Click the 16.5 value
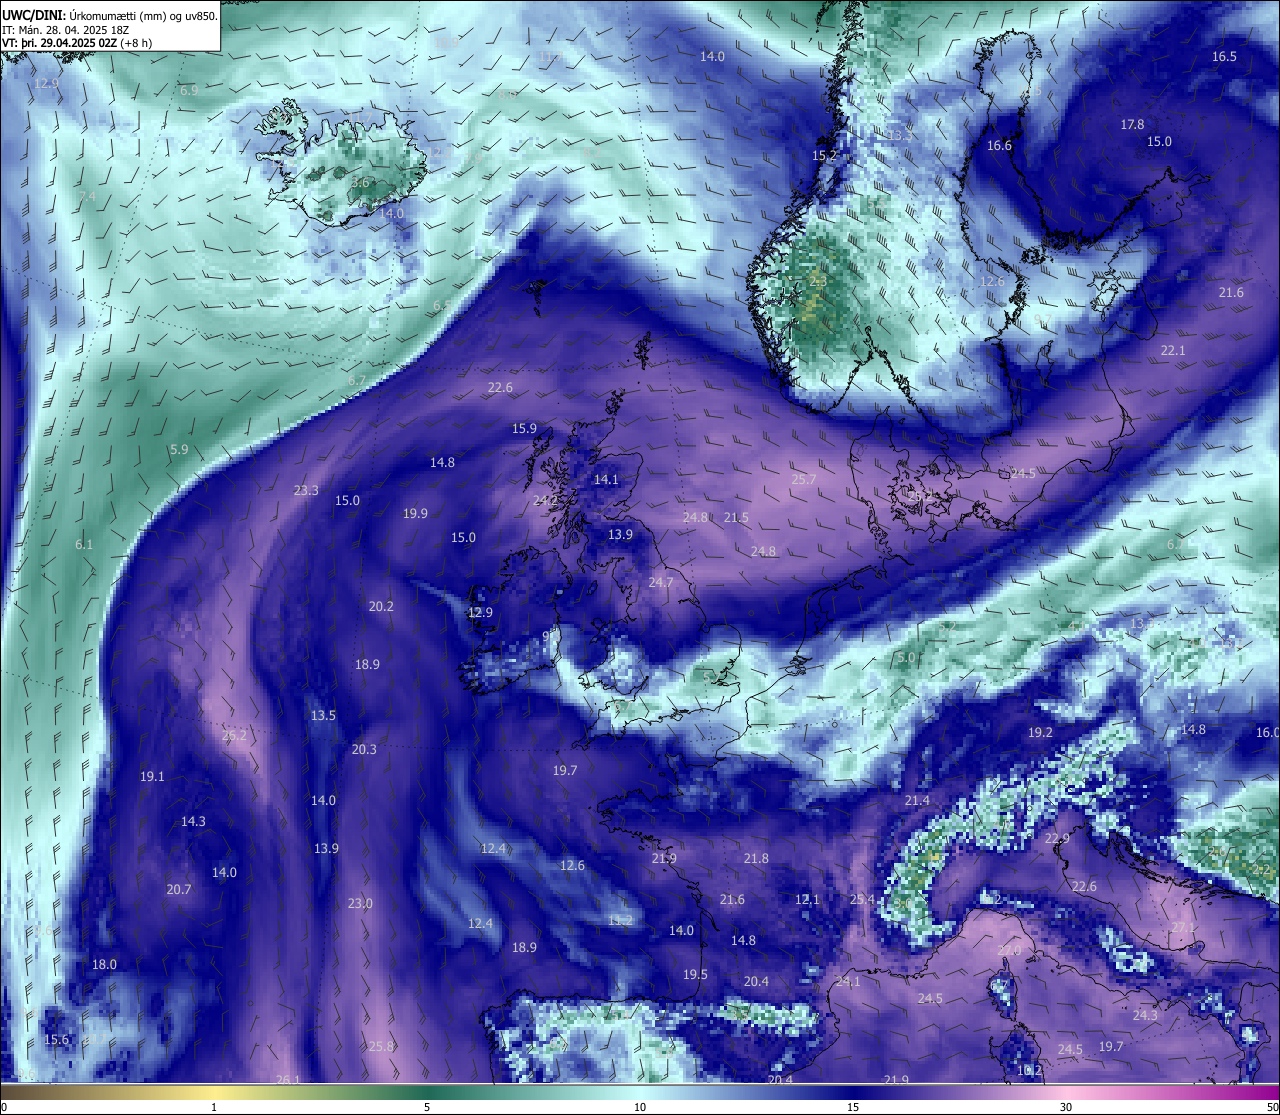 point(1224,57)
